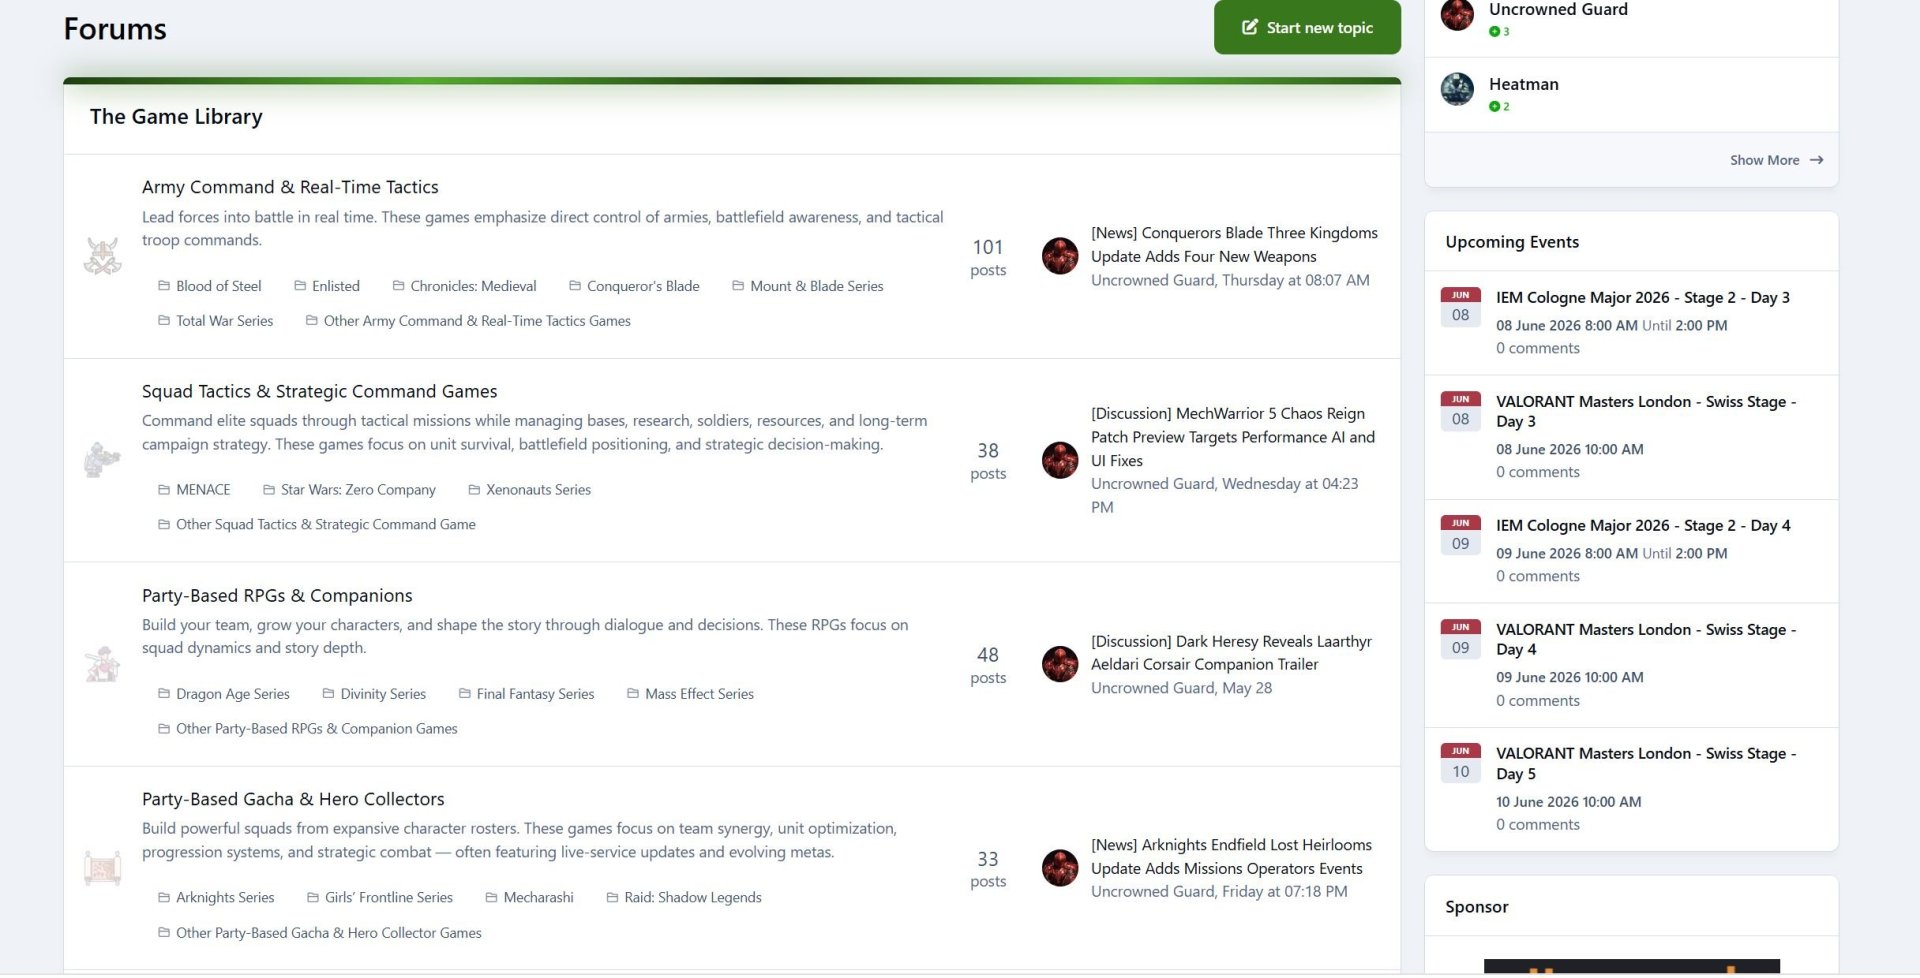This screenshot has height=978, width=1920.
Task: Open Other Party-Based RPGs & Companion Games
Action: (308, 729)
